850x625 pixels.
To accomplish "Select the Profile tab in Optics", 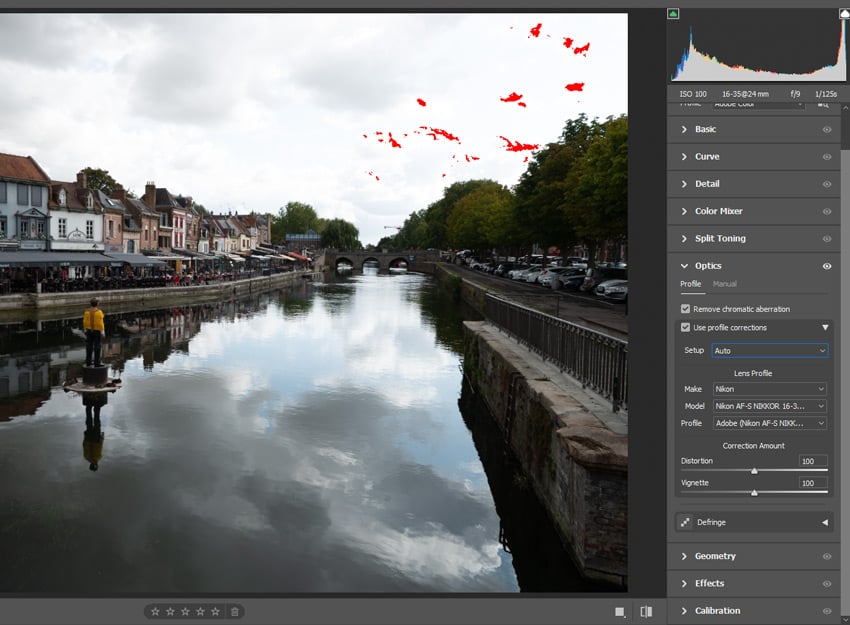I will click(690, 284).
